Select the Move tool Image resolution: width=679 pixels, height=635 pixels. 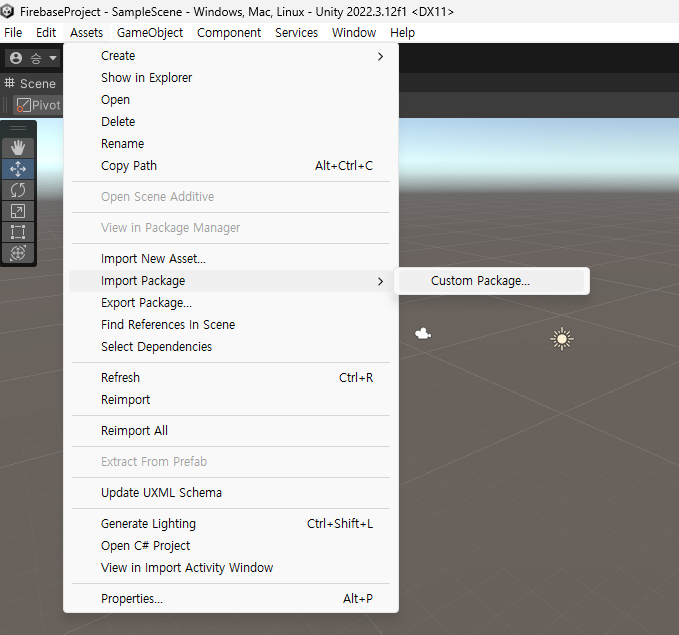pyautogui.click(x=18, y=169)
